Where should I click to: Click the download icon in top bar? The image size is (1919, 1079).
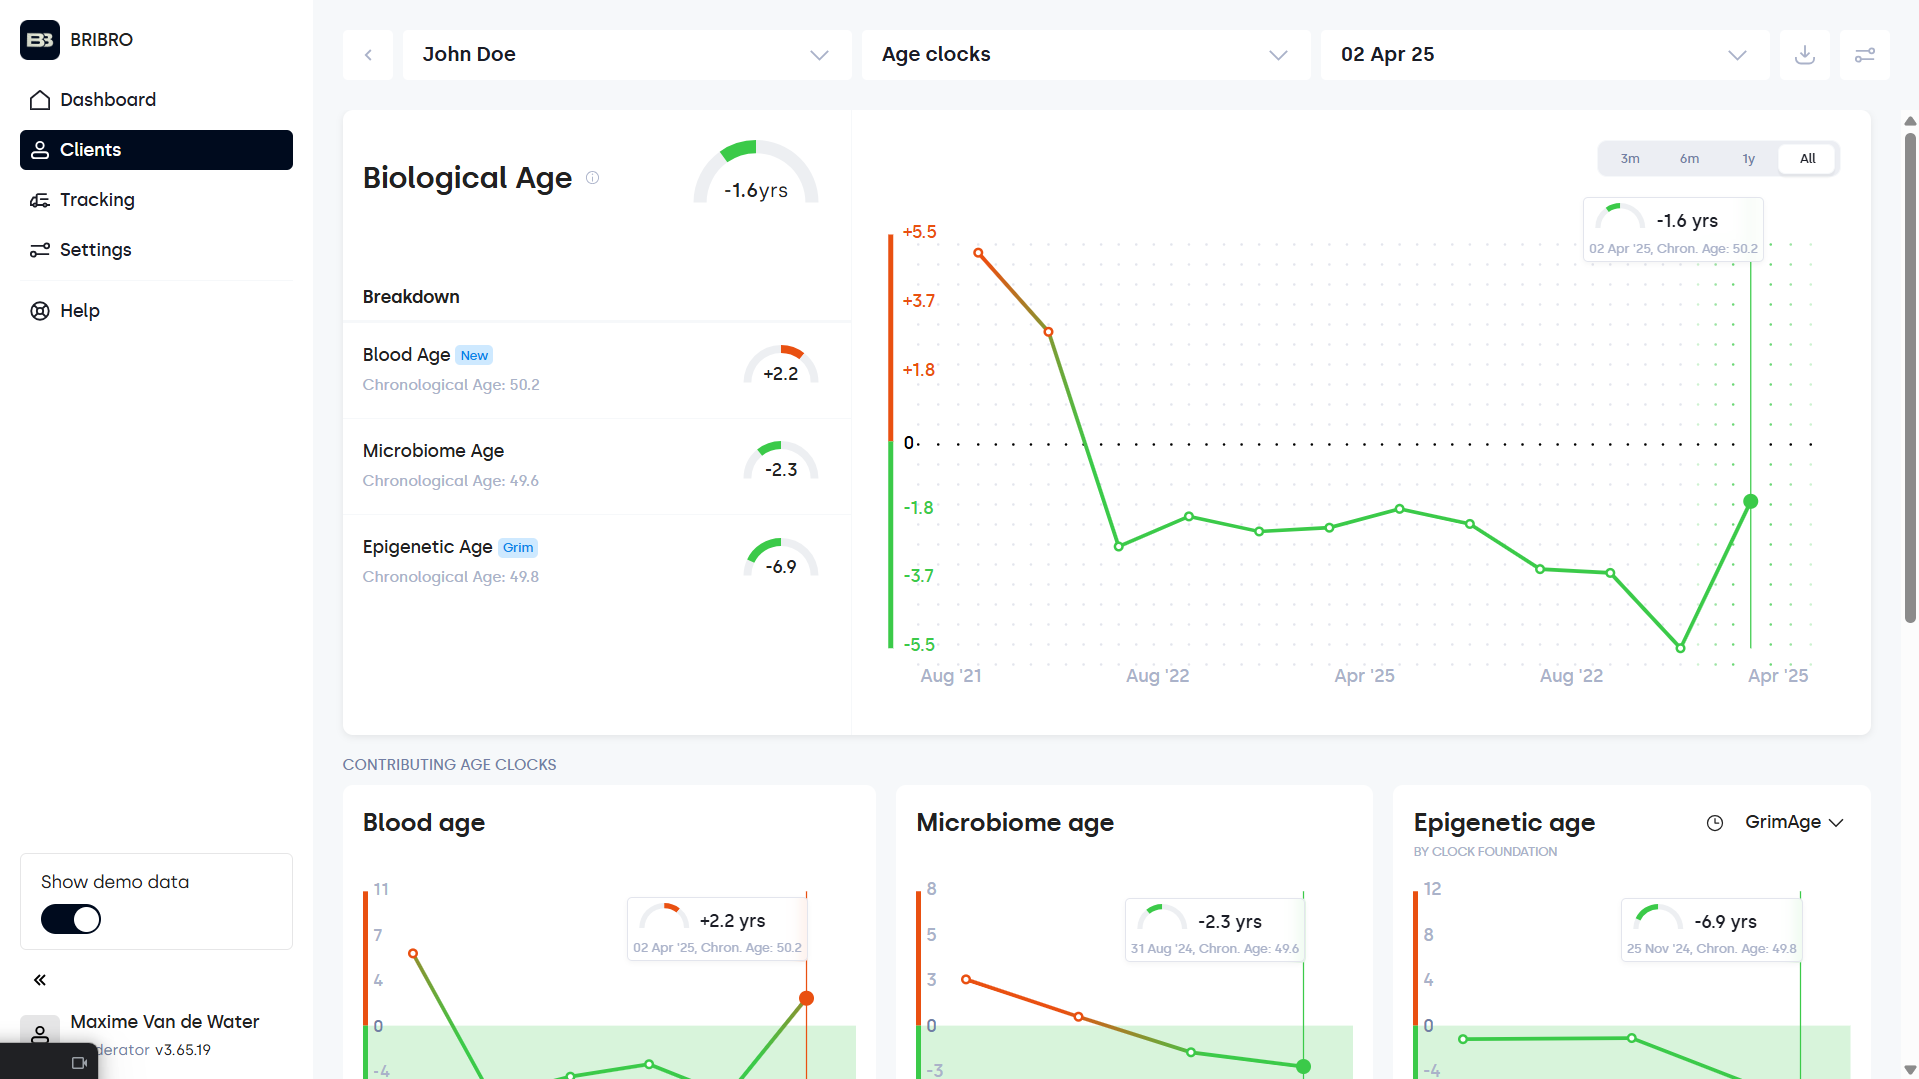tap(1804, 55)
